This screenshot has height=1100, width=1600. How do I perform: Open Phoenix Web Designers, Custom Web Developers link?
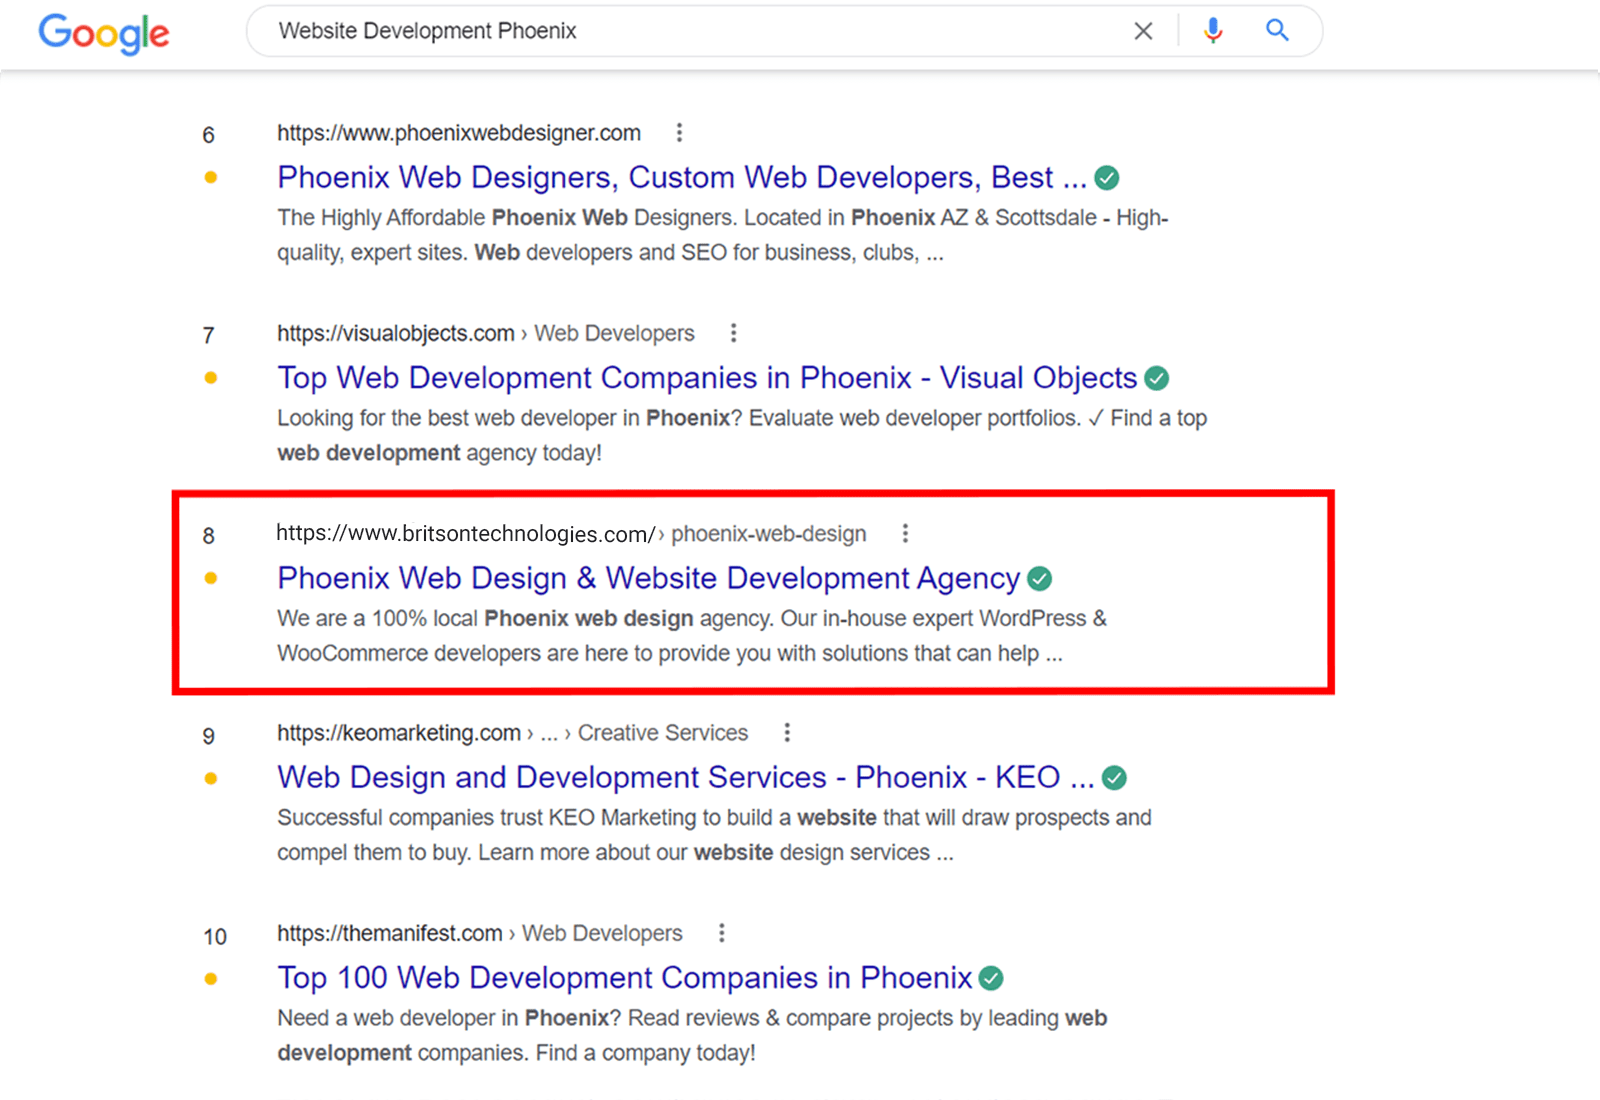[x=681, y=178]
